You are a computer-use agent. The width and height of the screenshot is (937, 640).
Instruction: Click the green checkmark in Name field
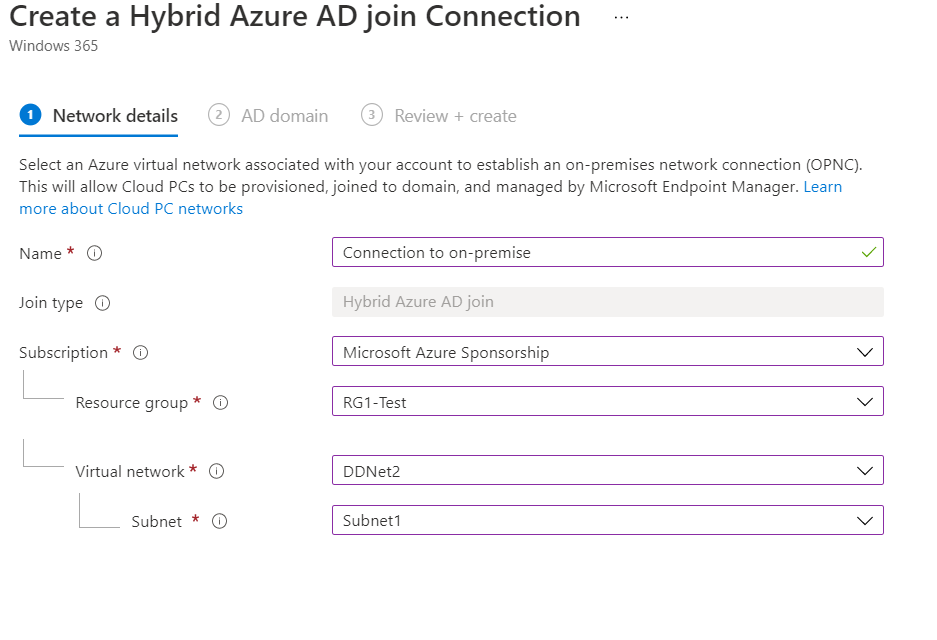[867, 252]
